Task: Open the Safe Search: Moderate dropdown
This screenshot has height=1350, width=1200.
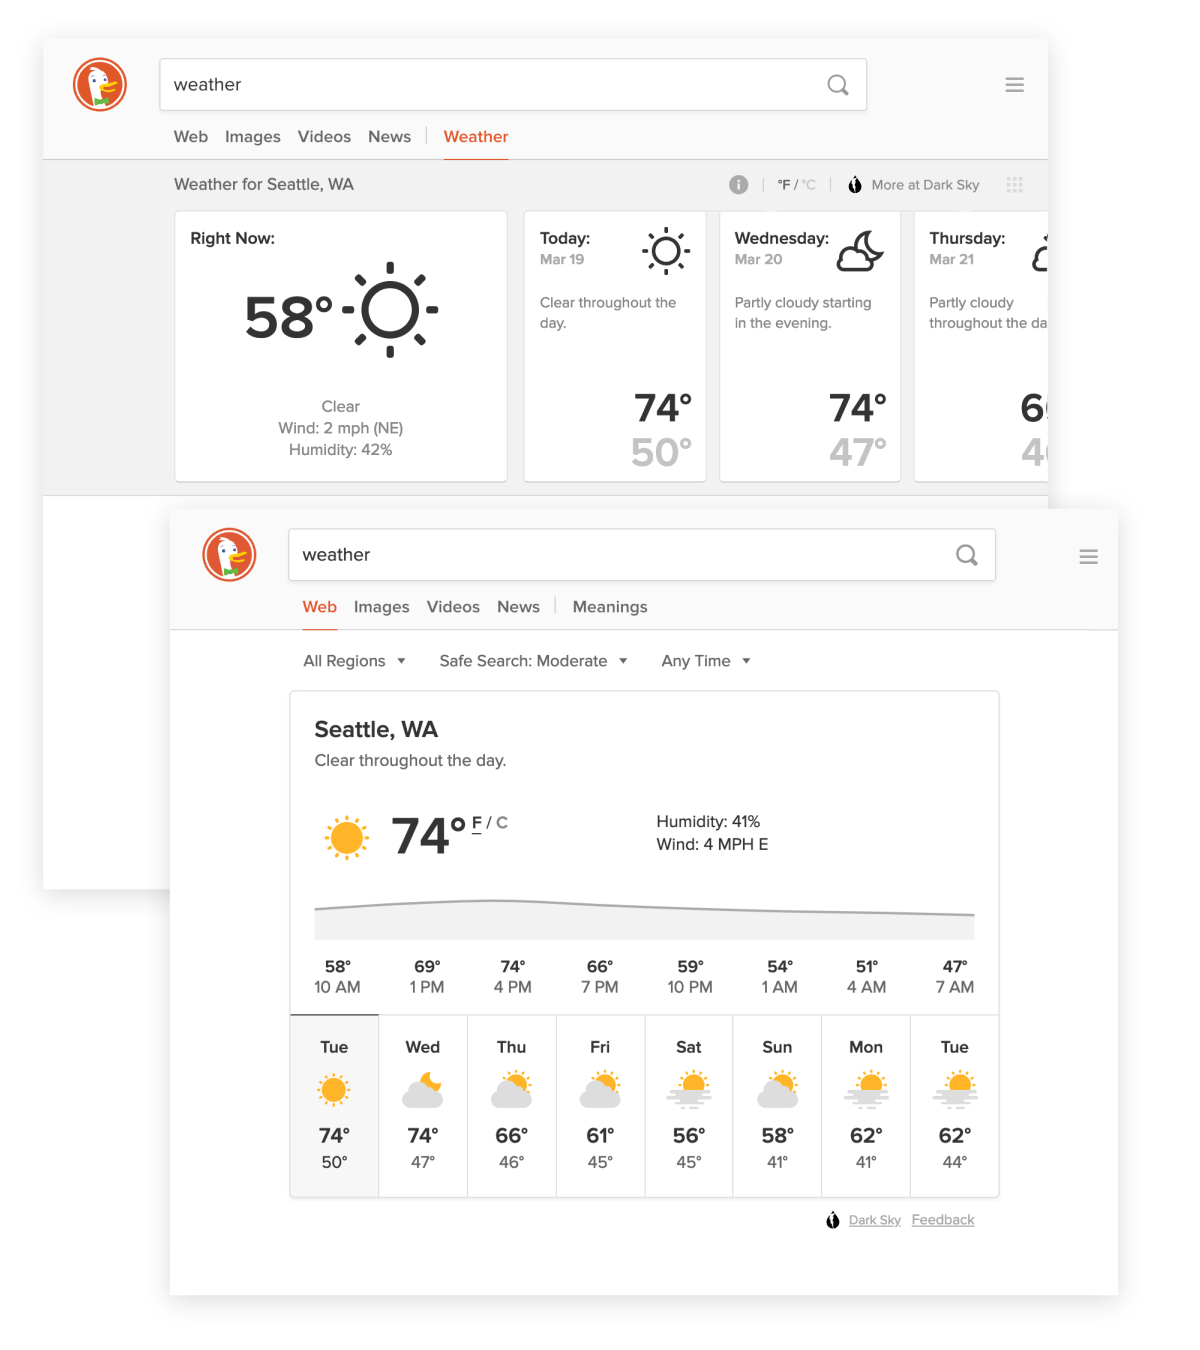Action: click(x=533, y=661)
